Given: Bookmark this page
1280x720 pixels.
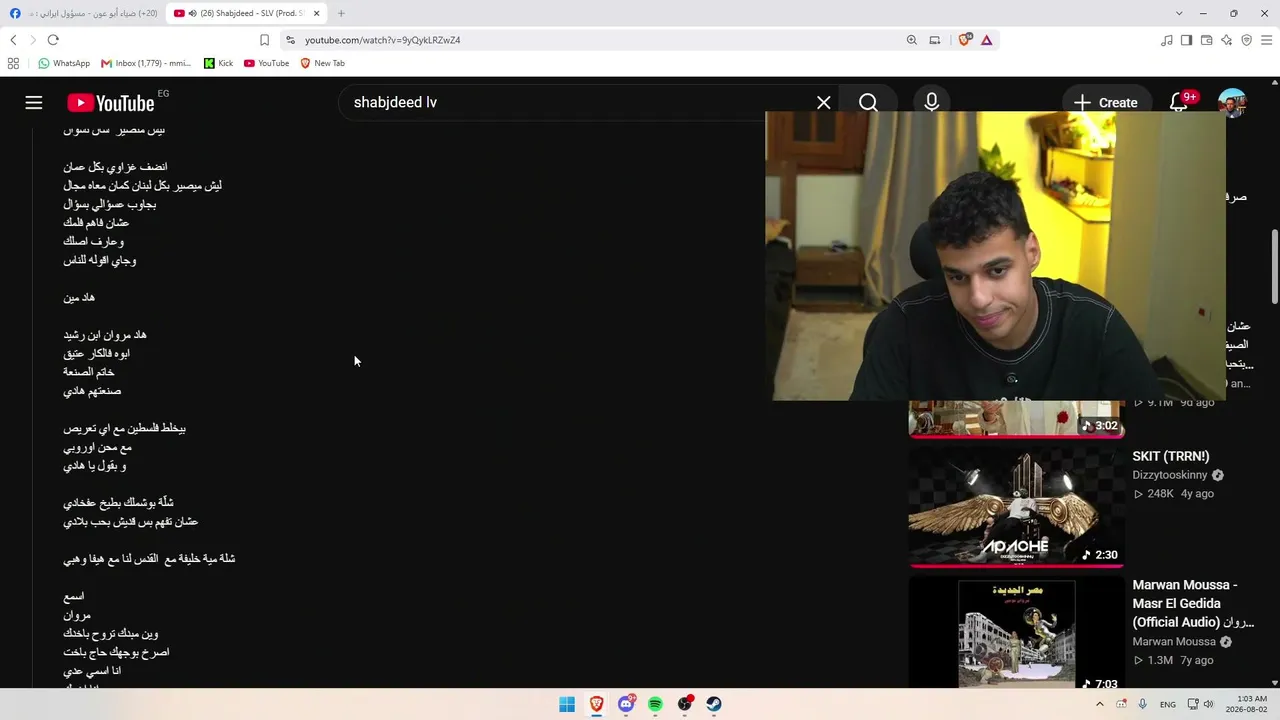Looking at the screenshot, I should [264, 40].
